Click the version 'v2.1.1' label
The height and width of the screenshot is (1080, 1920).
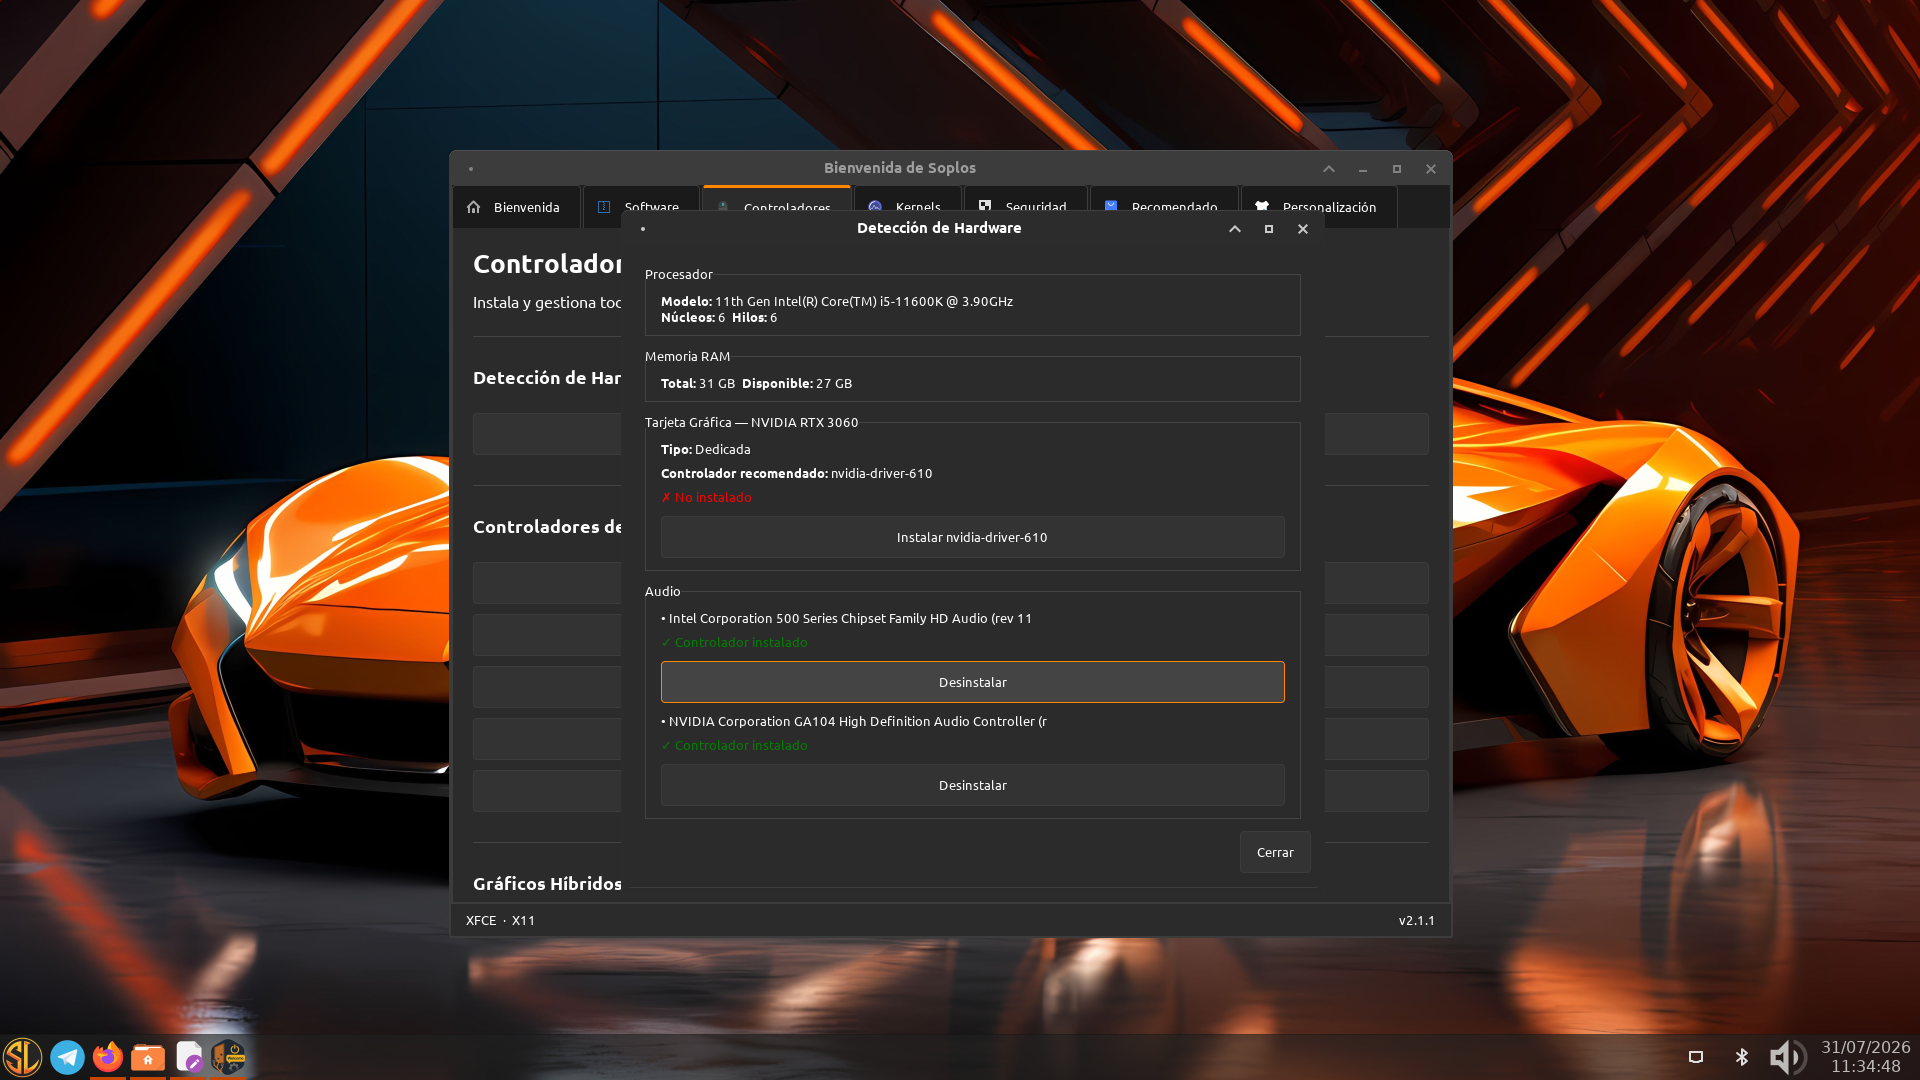click(1417, 921)
